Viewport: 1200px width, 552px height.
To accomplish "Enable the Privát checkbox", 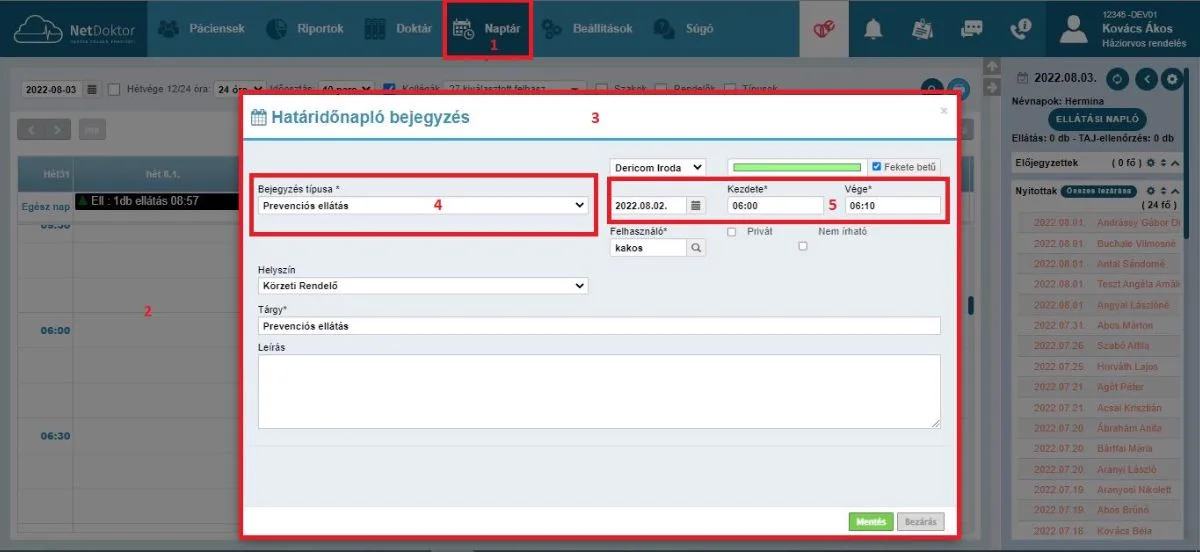I will point(732,231).
